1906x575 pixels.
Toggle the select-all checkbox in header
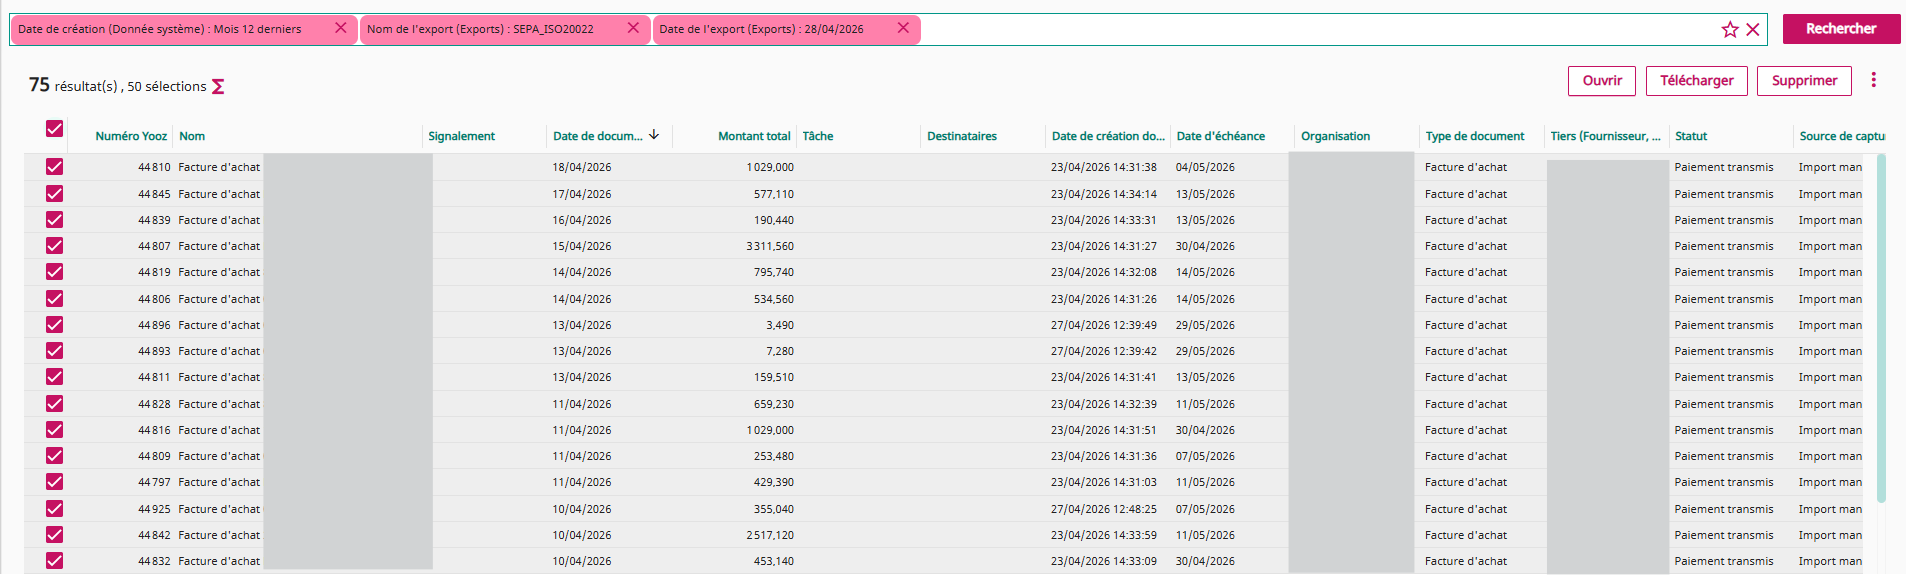[54, 129]
